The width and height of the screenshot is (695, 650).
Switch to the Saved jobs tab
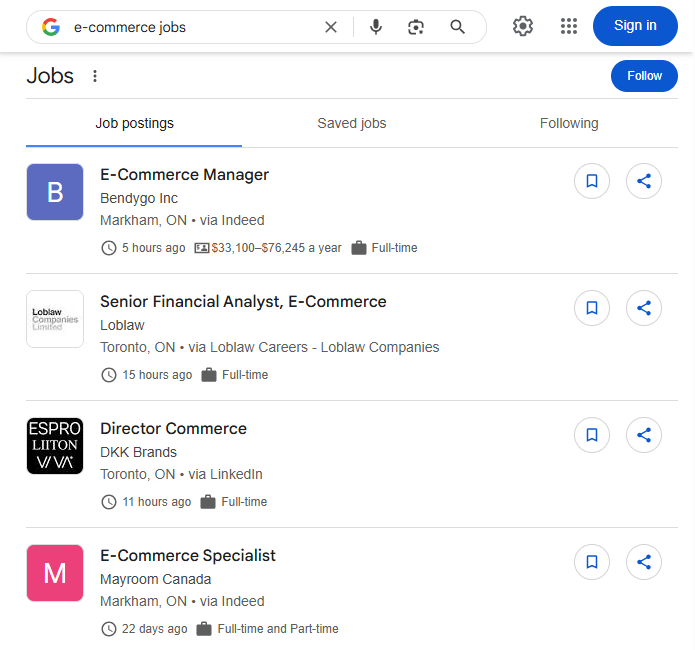click(351, 123)
